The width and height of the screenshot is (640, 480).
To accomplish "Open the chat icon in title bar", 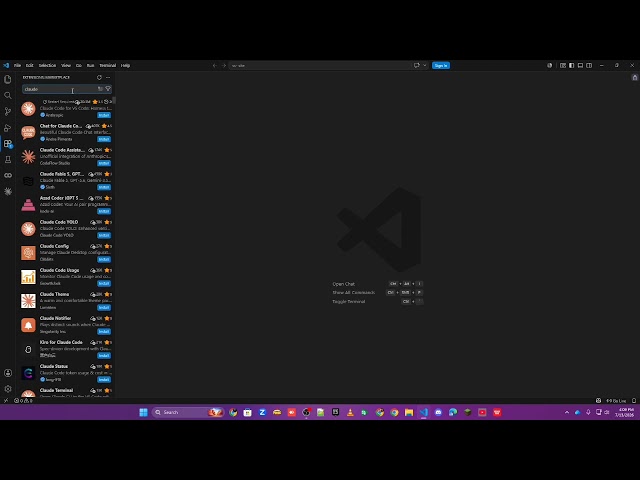I will click(x=416, y=65).
